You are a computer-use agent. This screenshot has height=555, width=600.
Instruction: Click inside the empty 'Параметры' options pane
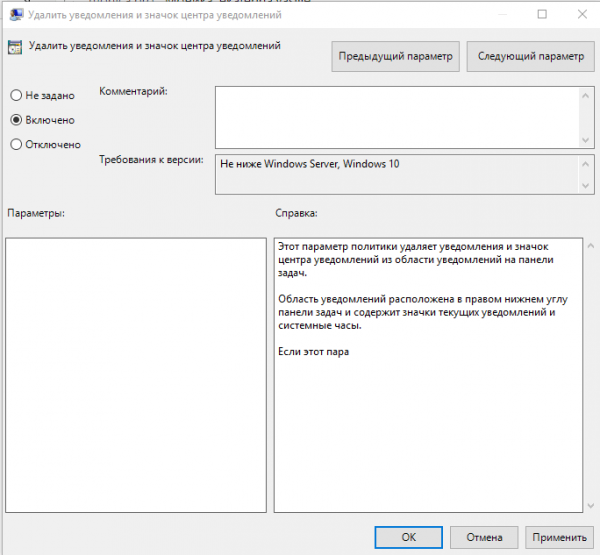coord(136,375)
